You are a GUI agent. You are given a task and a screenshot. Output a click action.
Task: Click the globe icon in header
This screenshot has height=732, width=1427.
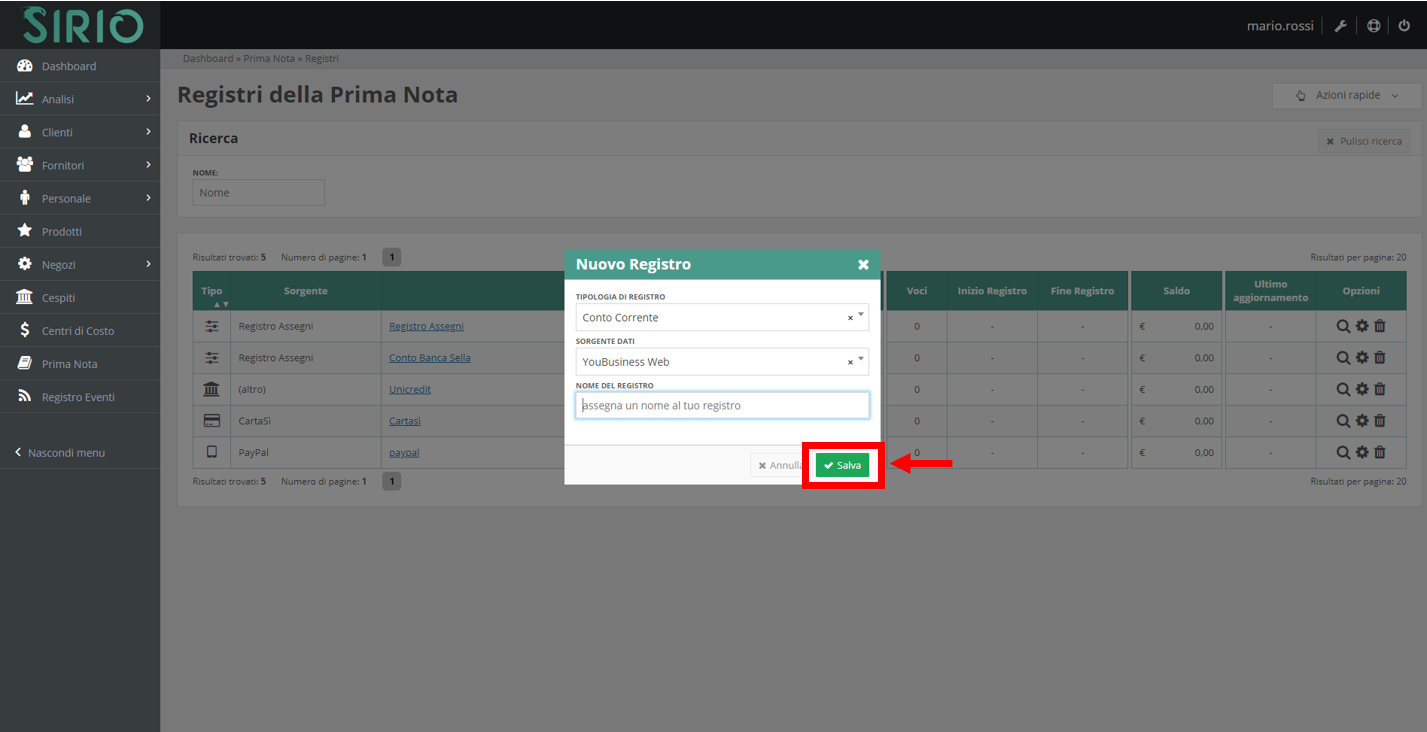point(1373,25)
